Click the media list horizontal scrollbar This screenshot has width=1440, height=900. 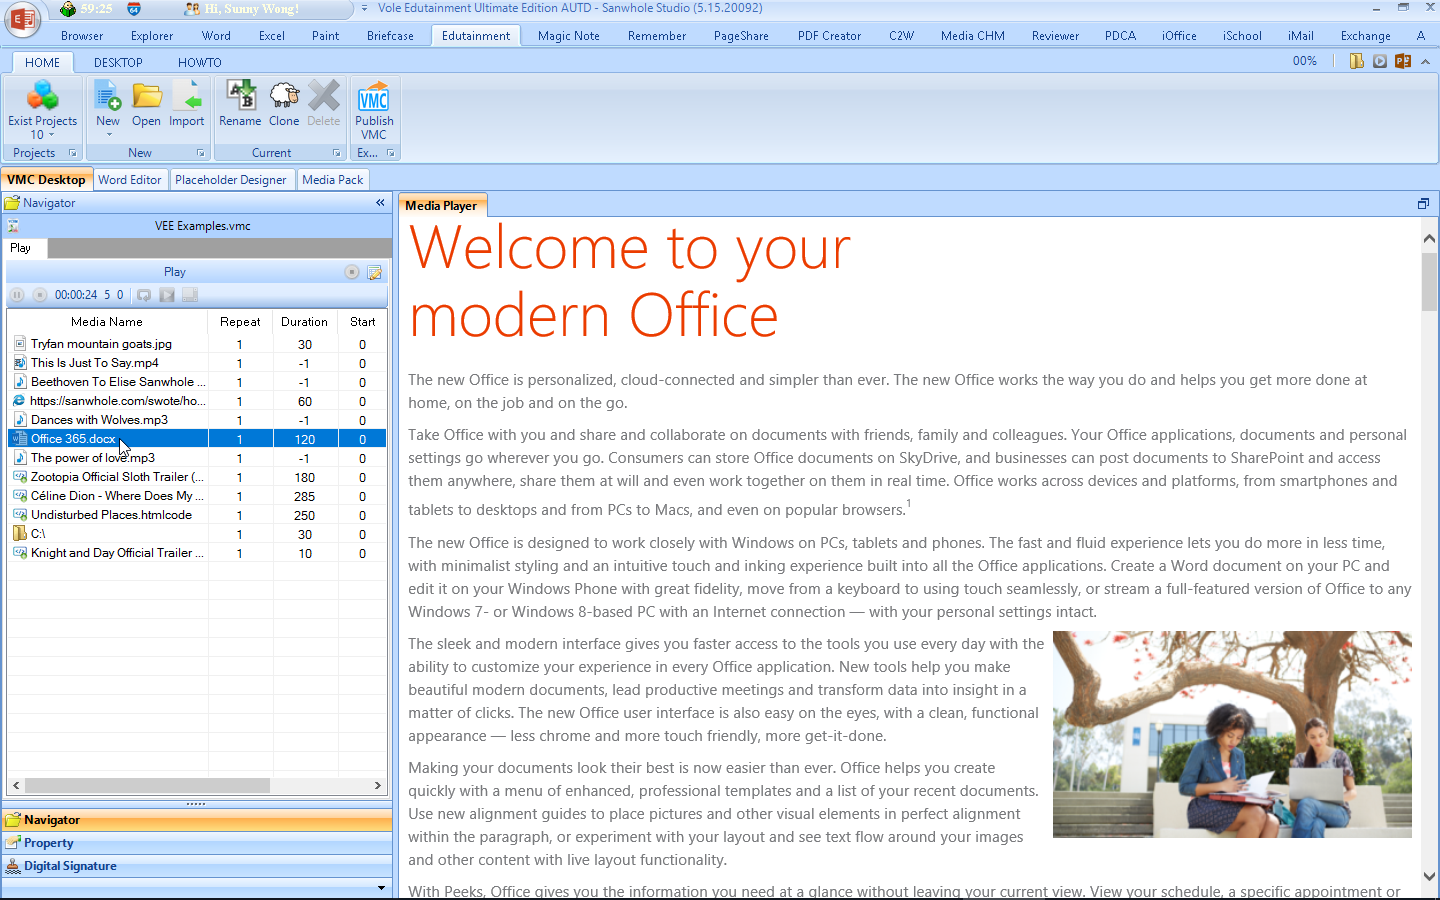tap(147, 786)
